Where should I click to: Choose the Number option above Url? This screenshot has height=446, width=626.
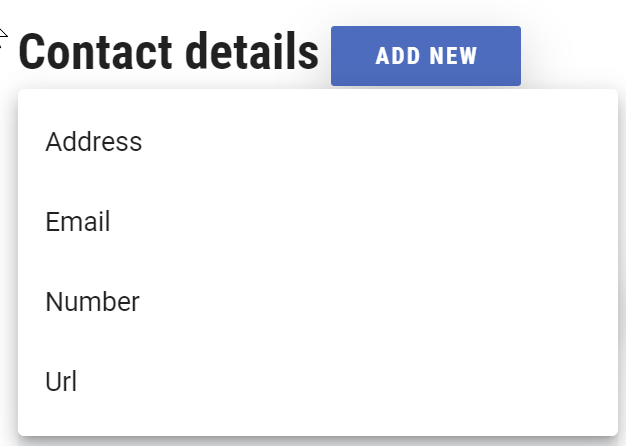point(92,302)
